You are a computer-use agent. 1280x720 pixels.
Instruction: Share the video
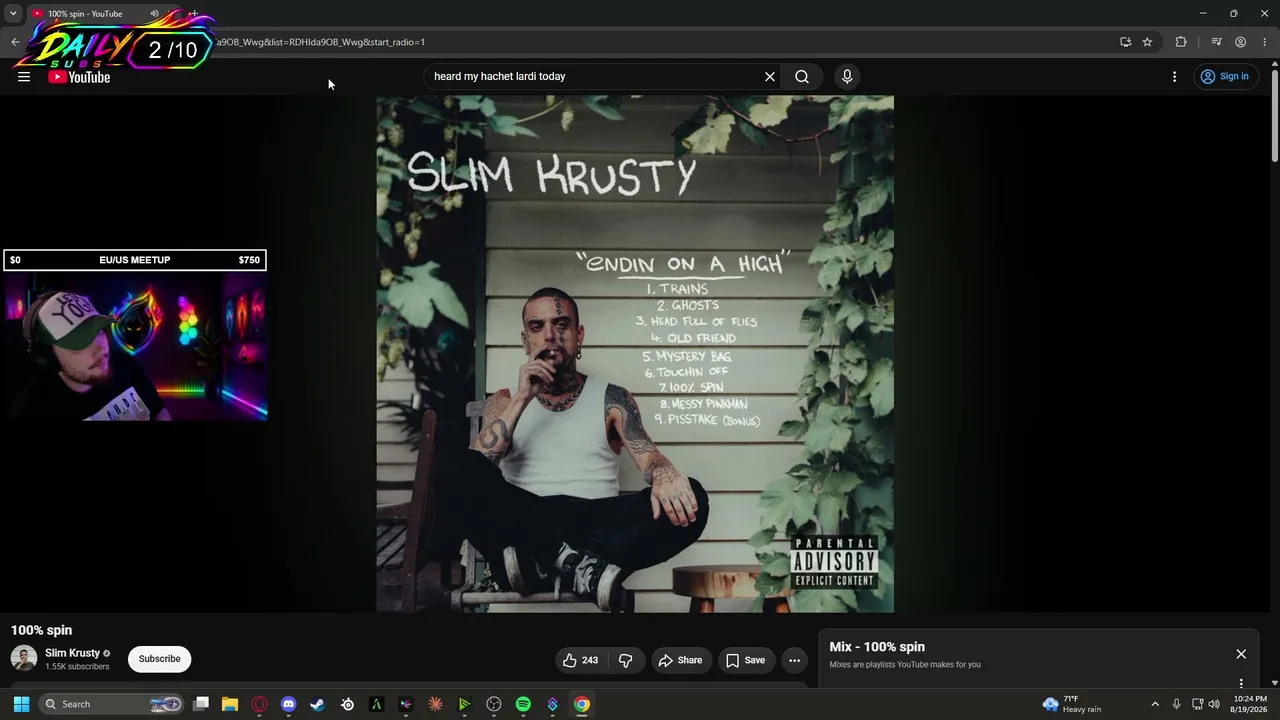pos(680,660)
